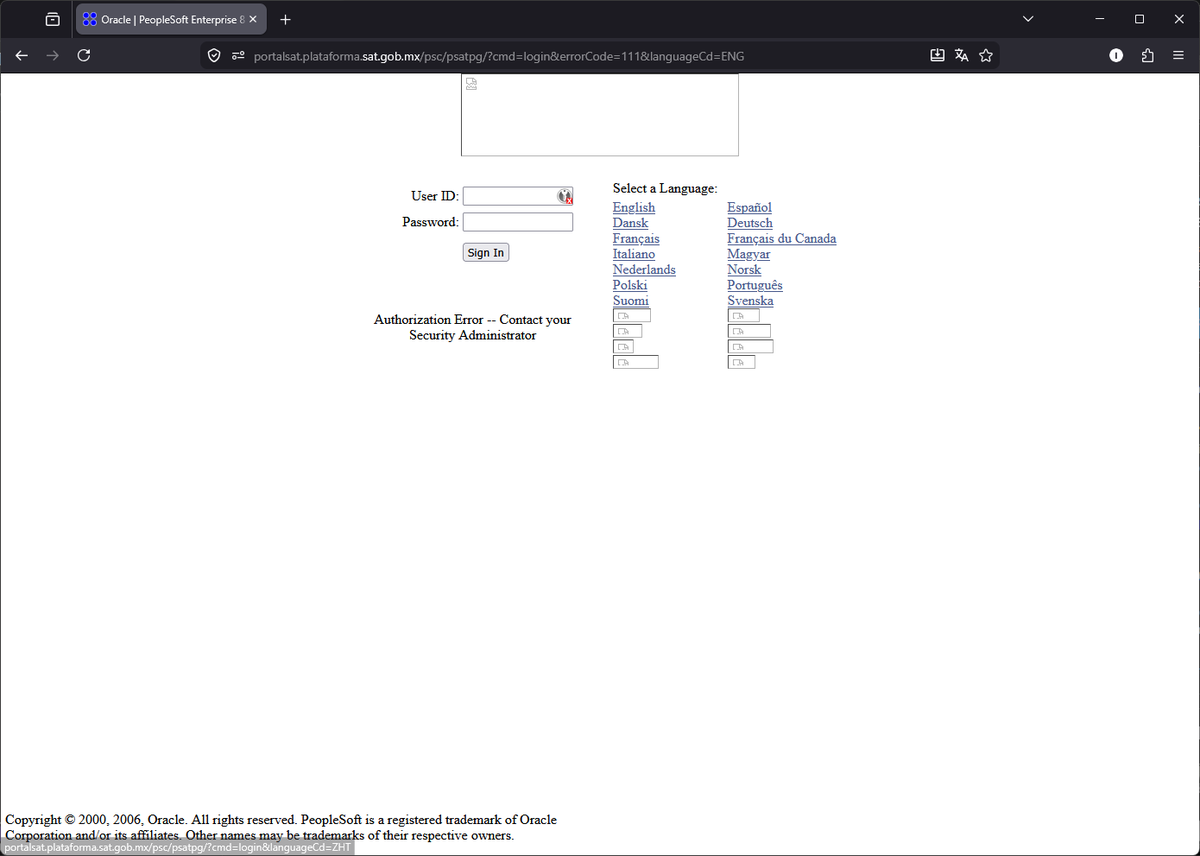Open the hamburger application menu

click(1178, 56)
